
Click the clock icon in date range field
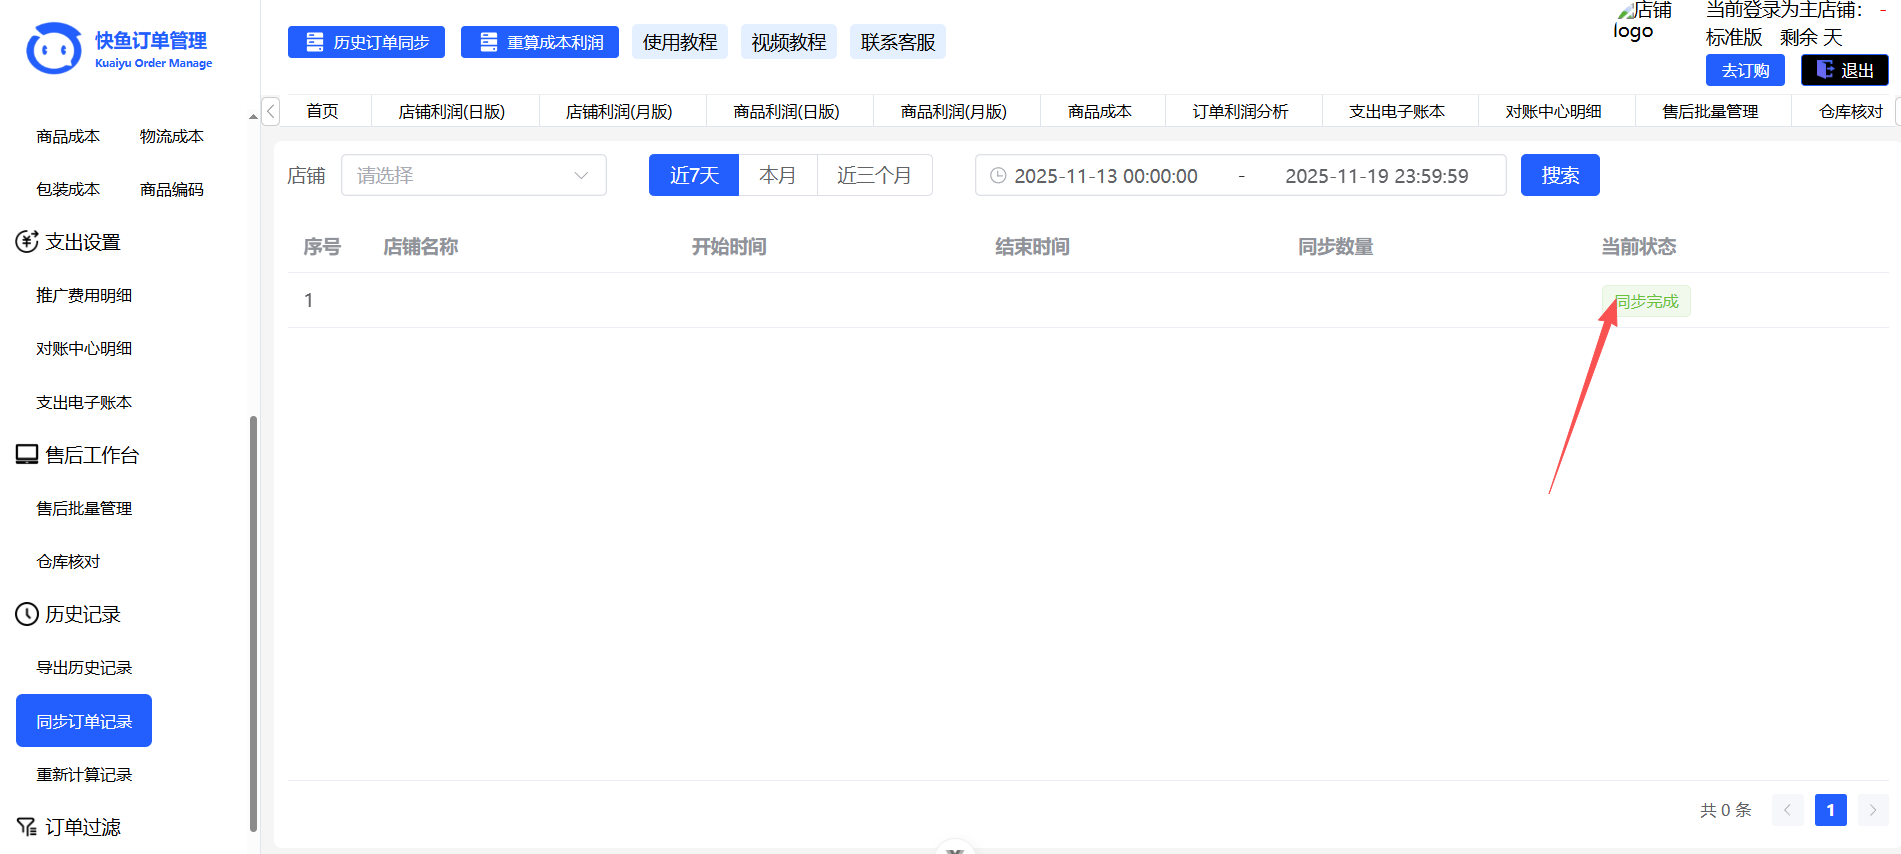tap(997, 176)
